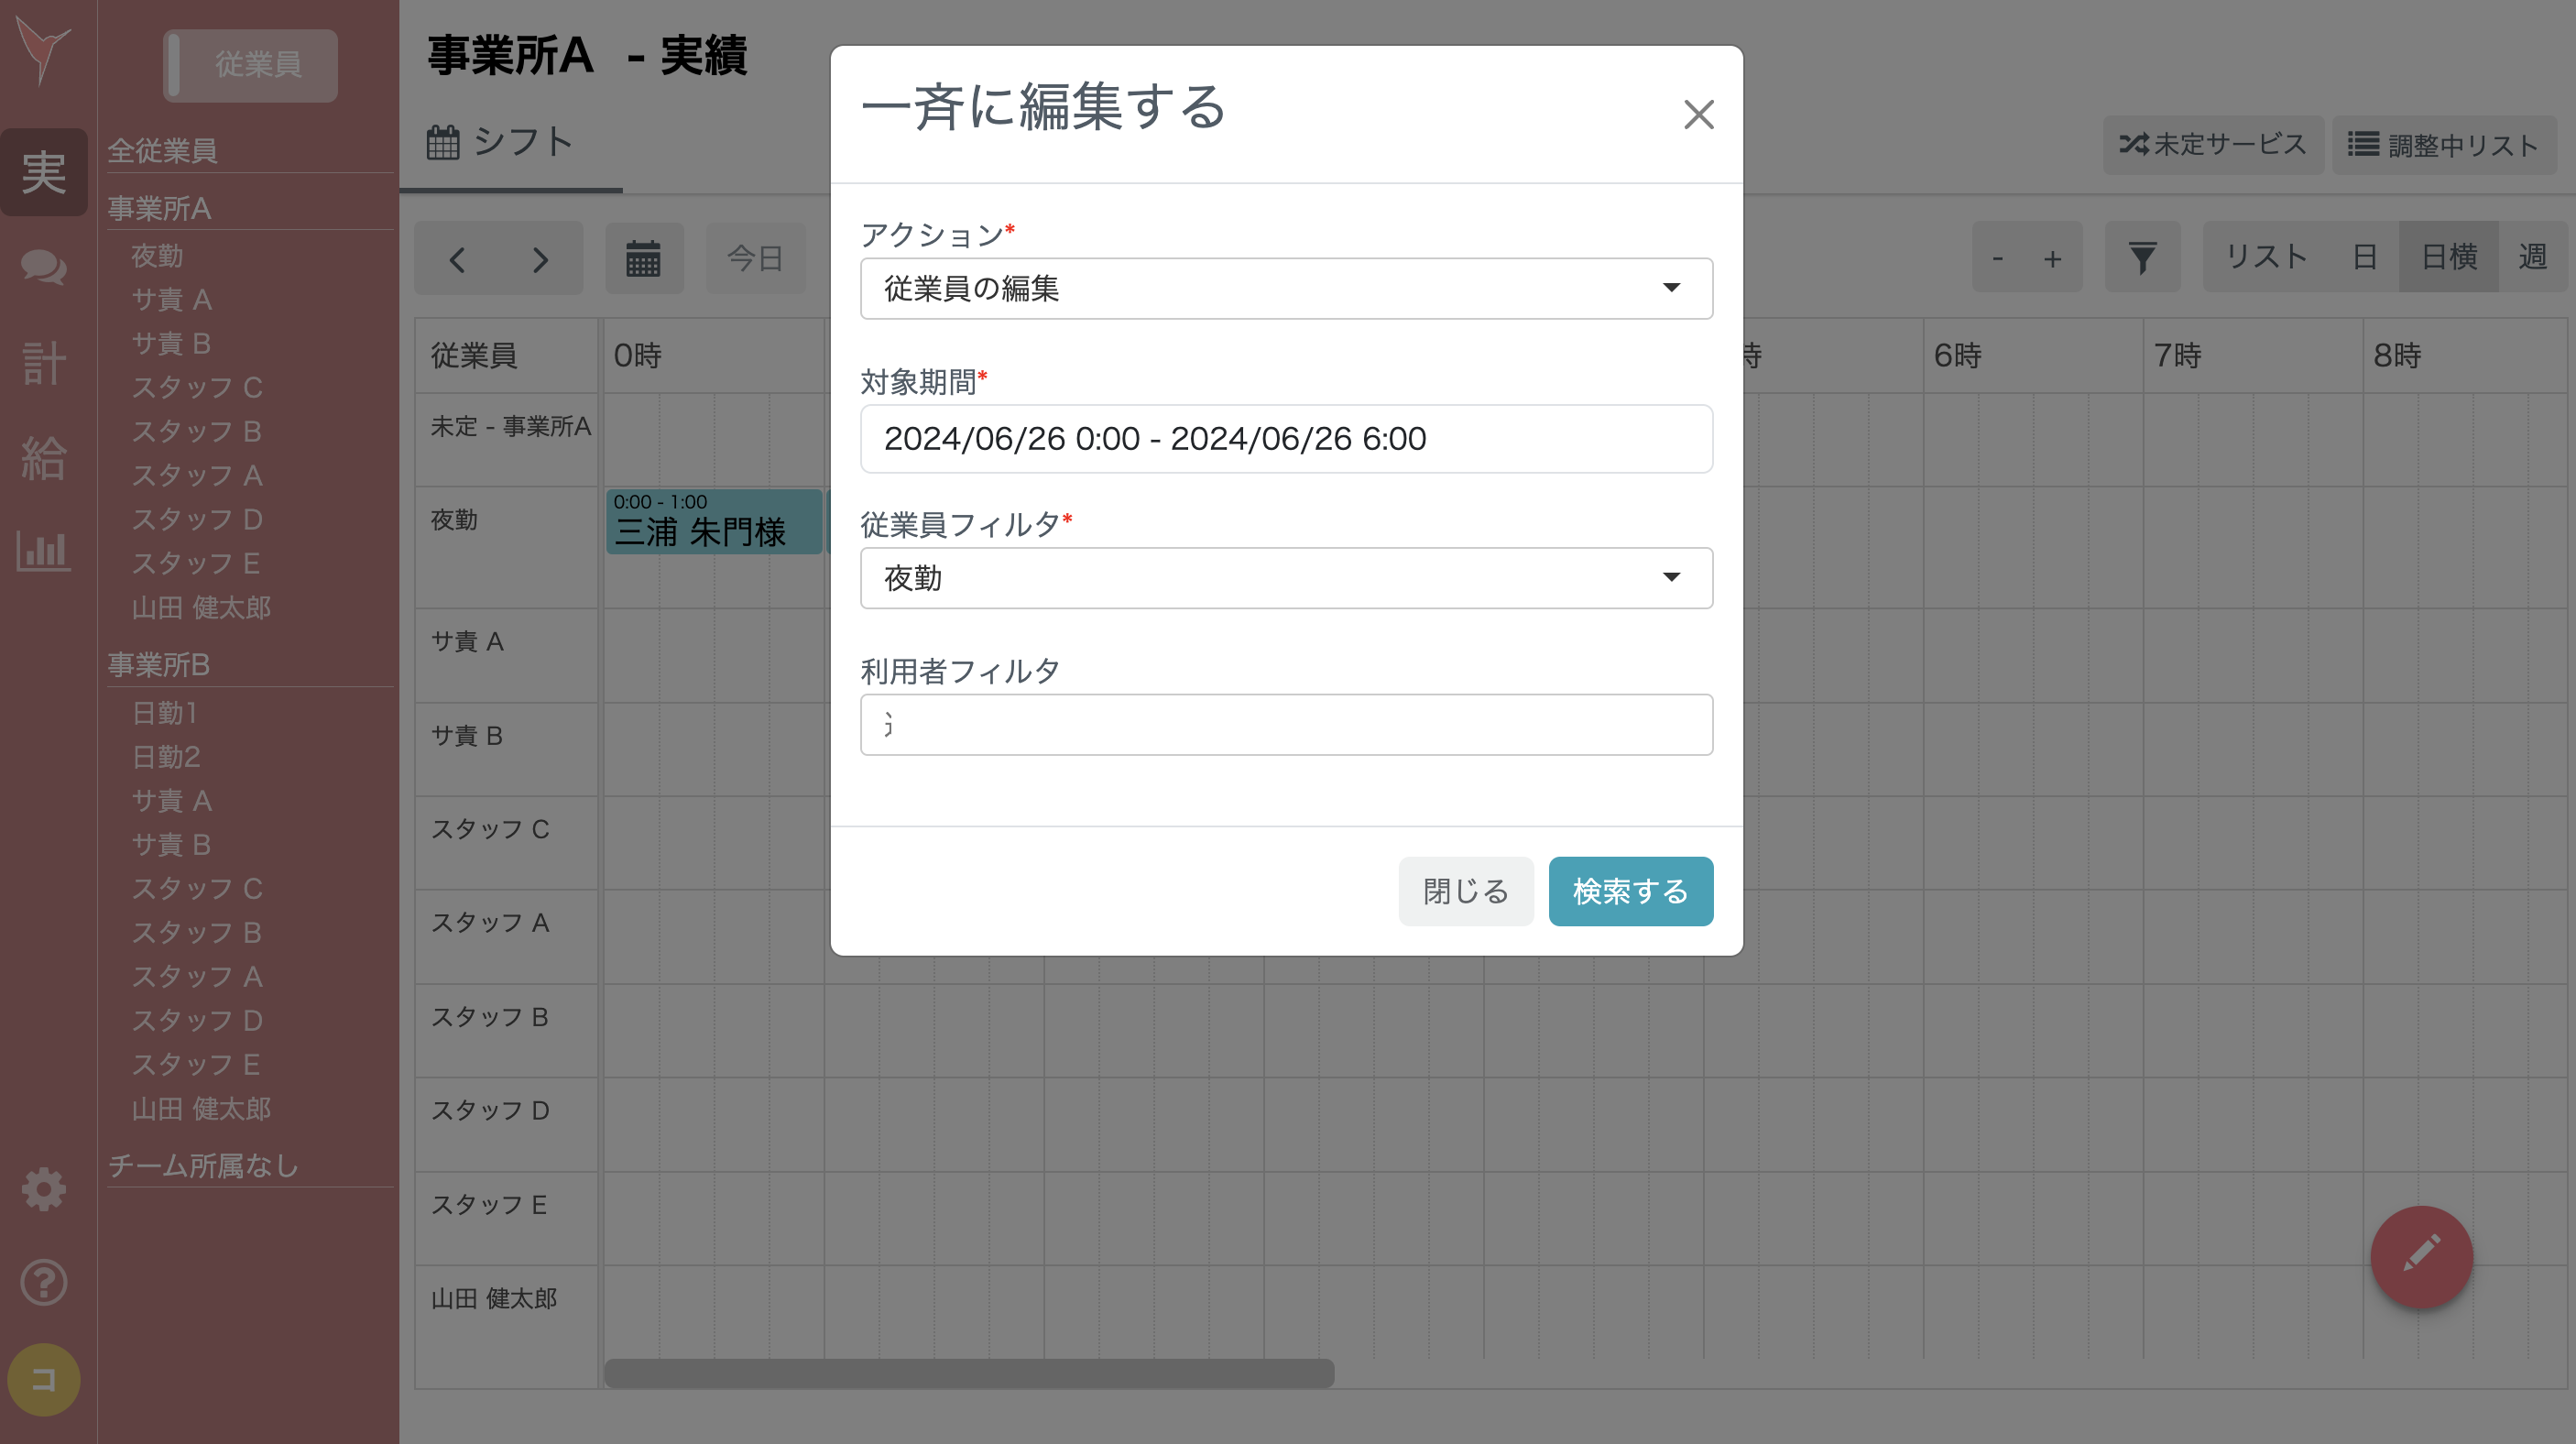Open the help question mark icon

pos(44,1282)
